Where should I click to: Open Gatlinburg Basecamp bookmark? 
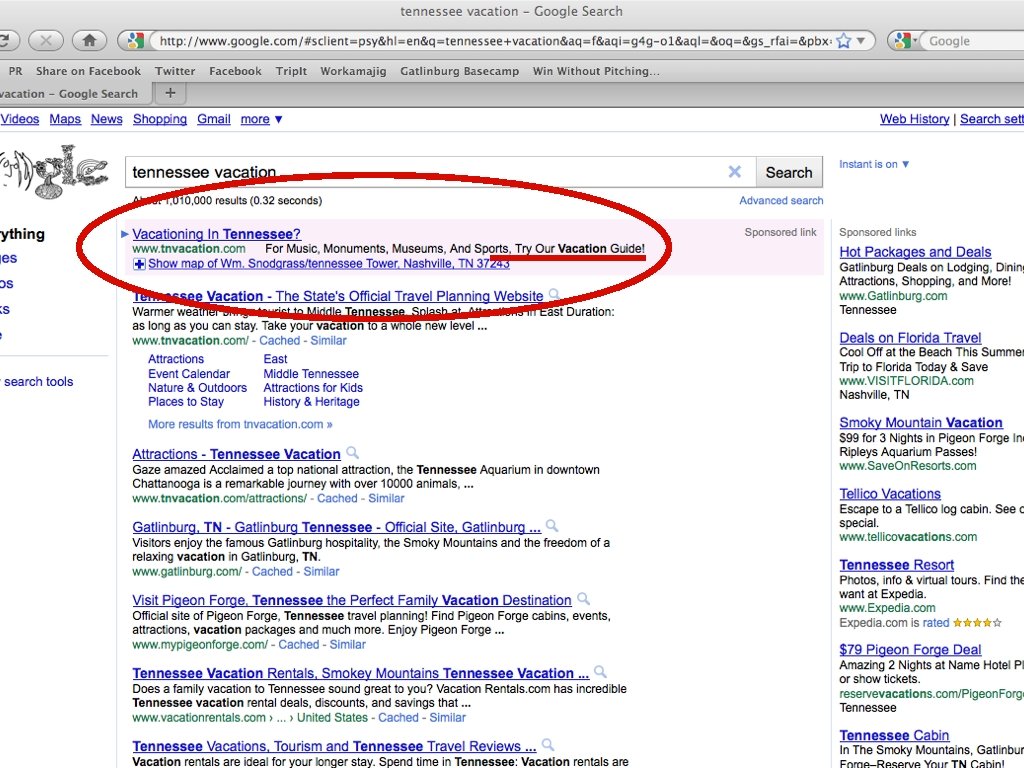(x=460, y=71)
